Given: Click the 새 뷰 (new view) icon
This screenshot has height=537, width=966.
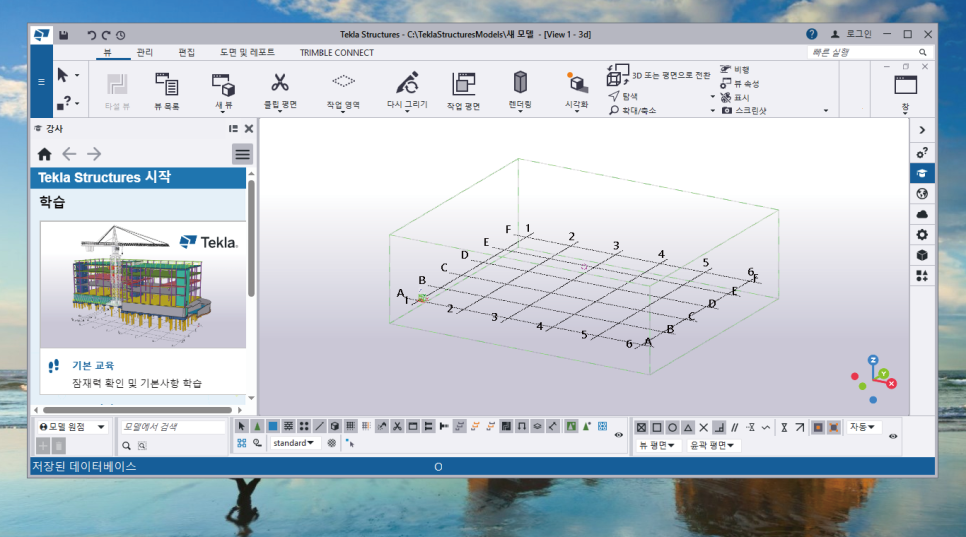Looking at the screenshot, I should (223, 84).
